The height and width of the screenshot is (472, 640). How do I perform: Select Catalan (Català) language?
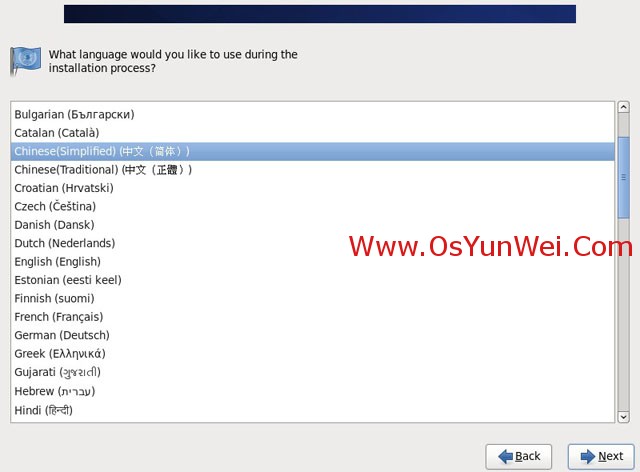[x=57, y=132]
